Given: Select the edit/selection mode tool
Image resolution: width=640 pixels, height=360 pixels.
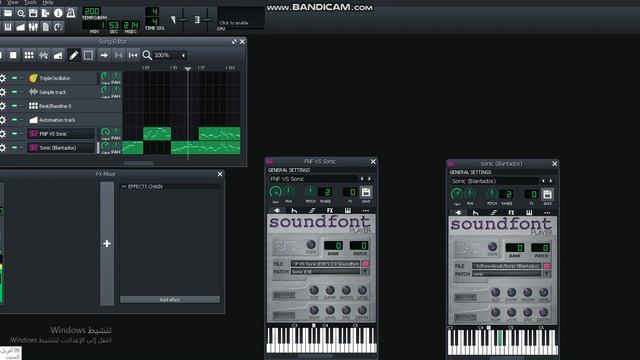Looking at the screenshot, I should pyautogui.click(x=88, y=55).
